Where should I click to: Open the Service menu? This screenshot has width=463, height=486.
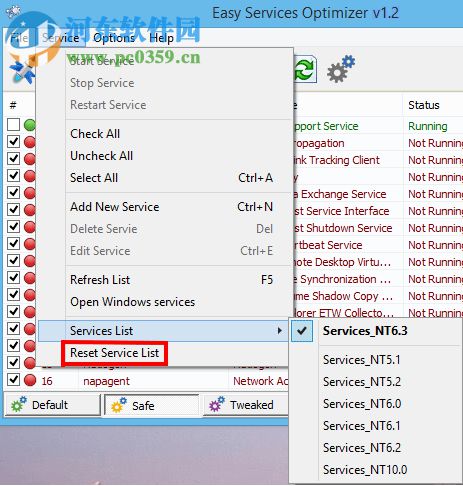[x=61, y=38]
